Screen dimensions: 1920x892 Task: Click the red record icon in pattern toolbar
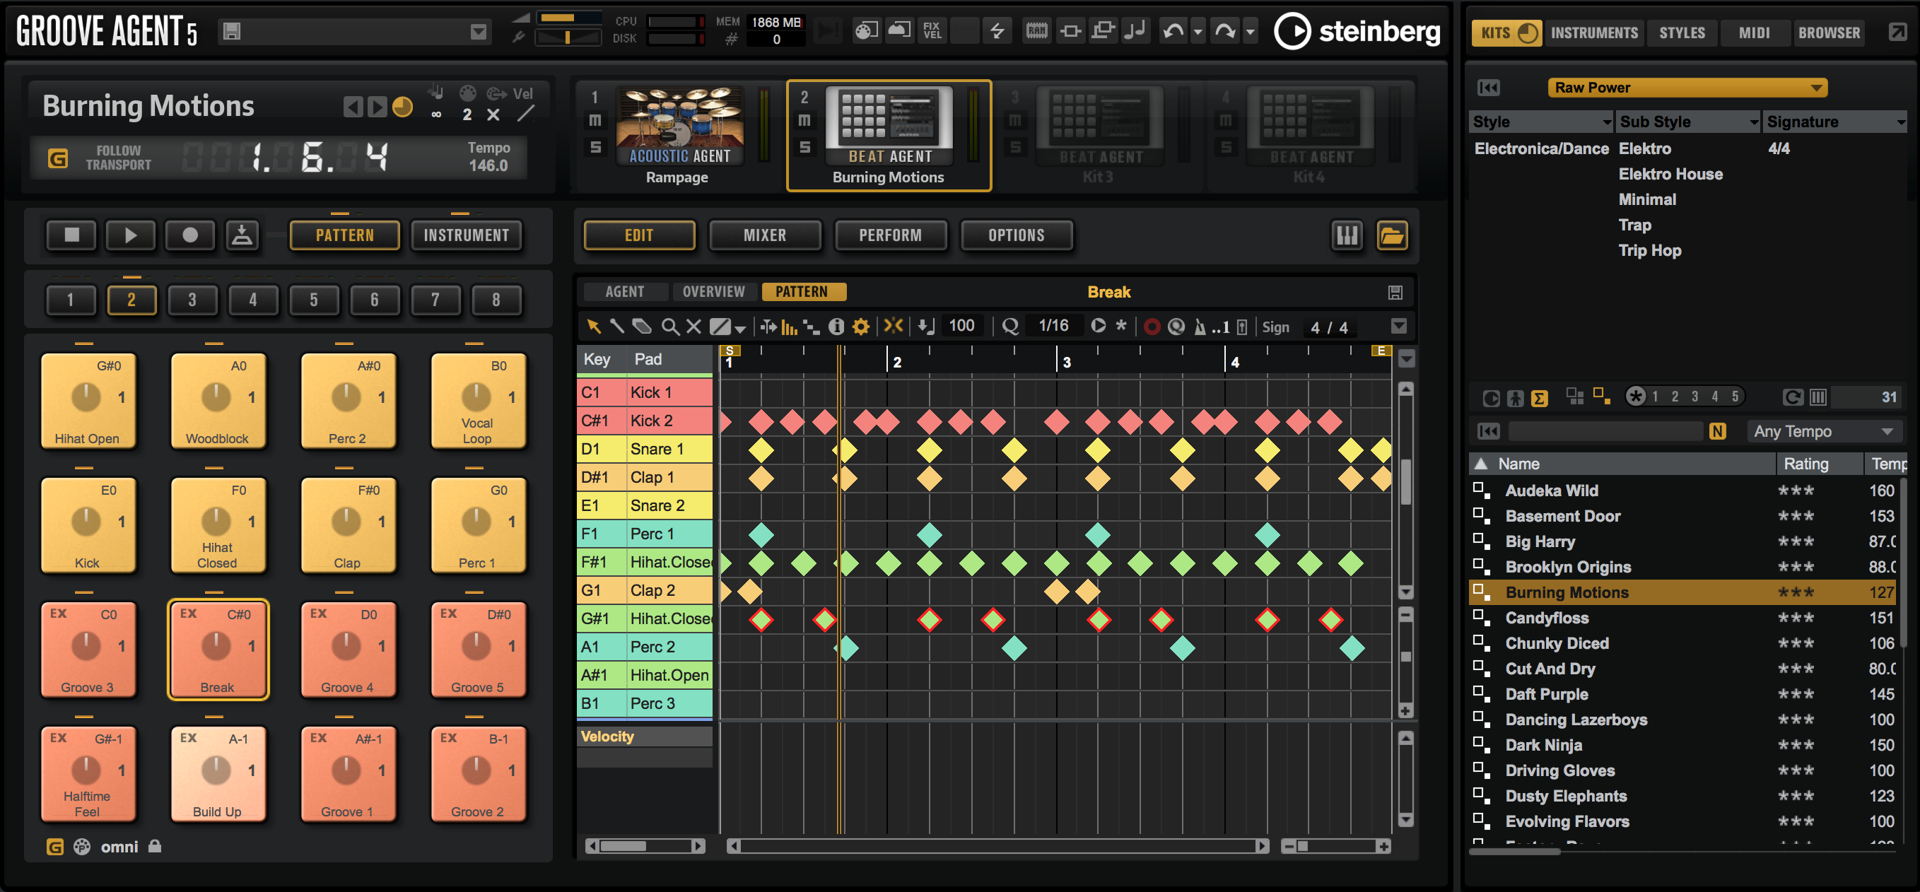coord(1151,326)
